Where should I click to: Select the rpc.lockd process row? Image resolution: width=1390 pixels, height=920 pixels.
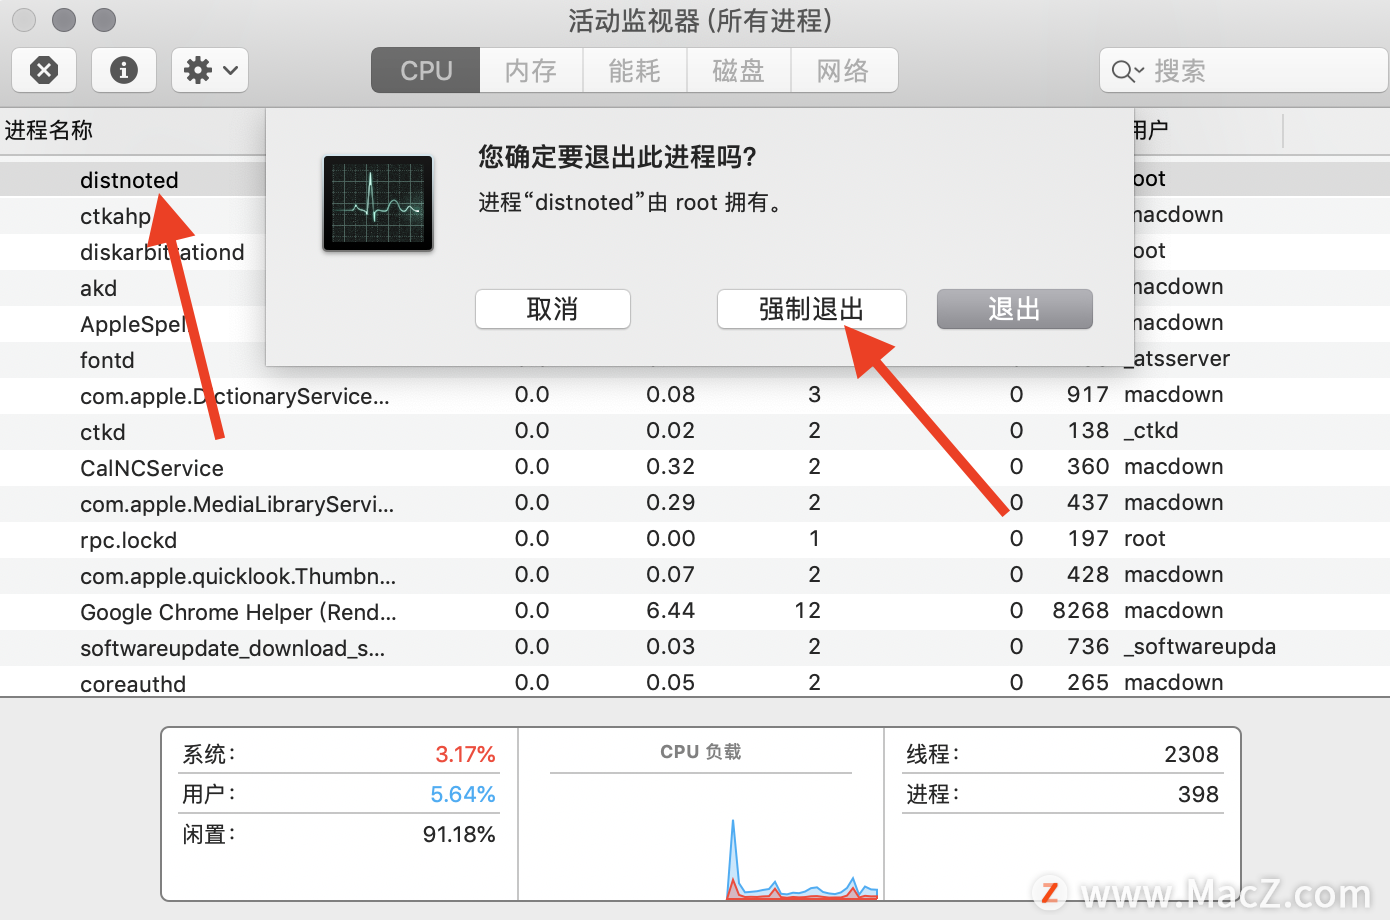click(695, 540)
